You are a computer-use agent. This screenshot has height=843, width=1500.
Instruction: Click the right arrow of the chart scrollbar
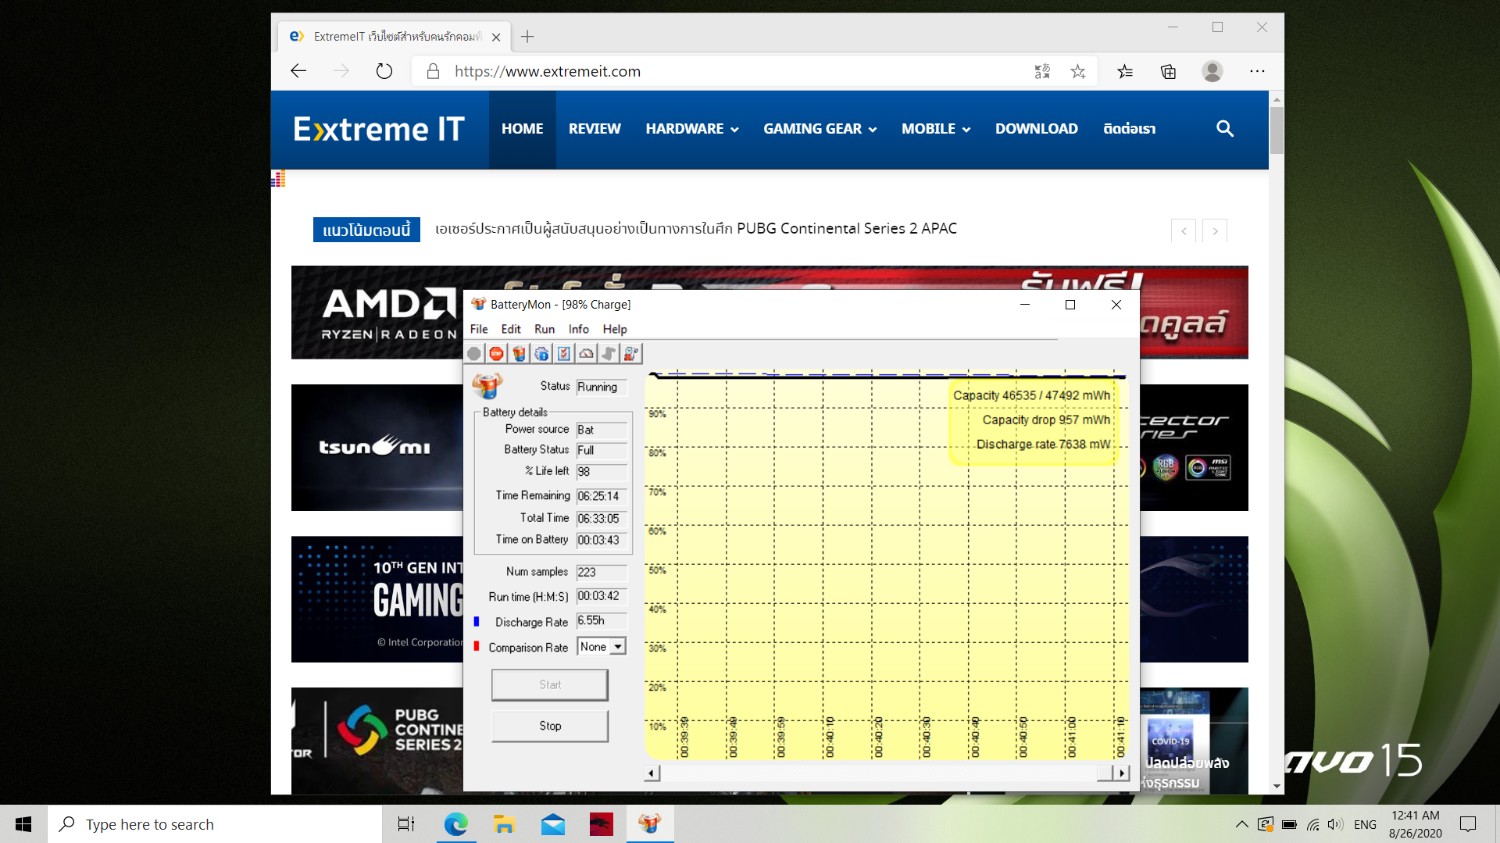1122,773
